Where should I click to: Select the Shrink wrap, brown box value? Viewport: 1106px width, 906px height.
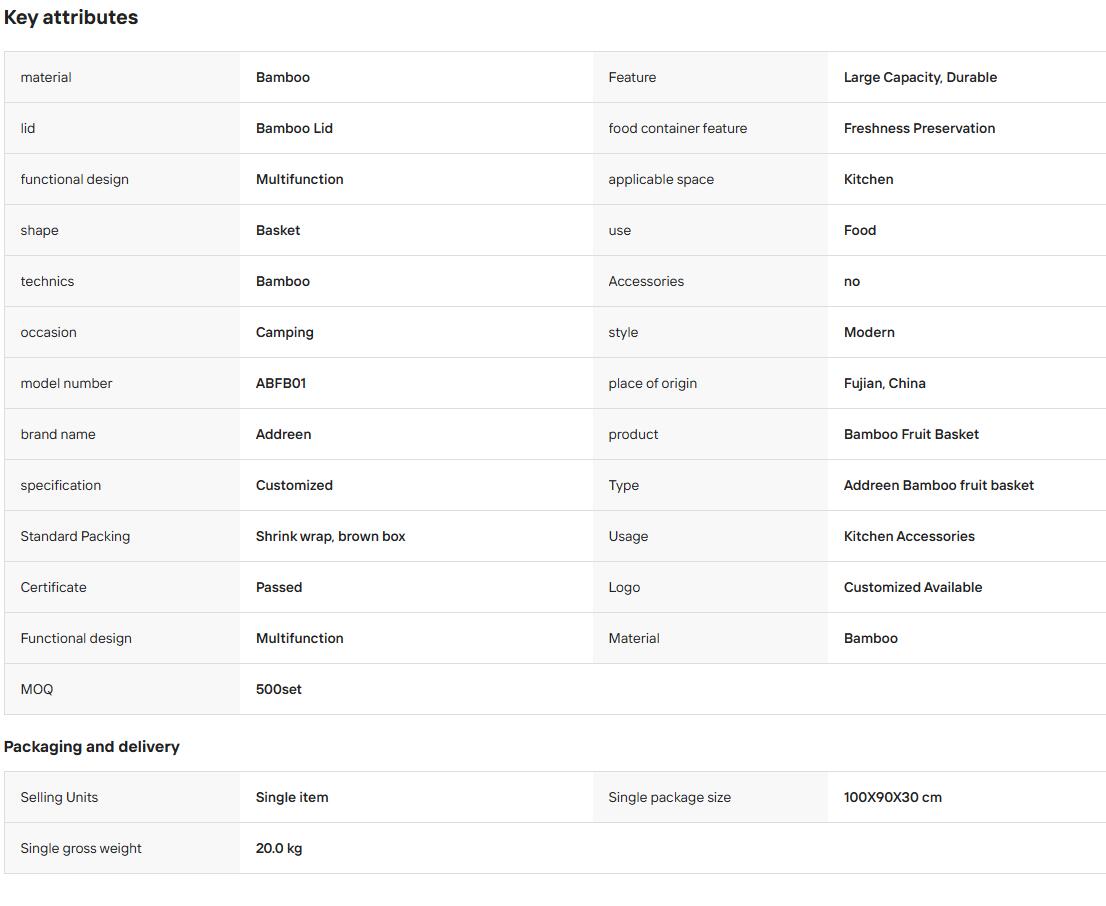(x=331, y=536)
